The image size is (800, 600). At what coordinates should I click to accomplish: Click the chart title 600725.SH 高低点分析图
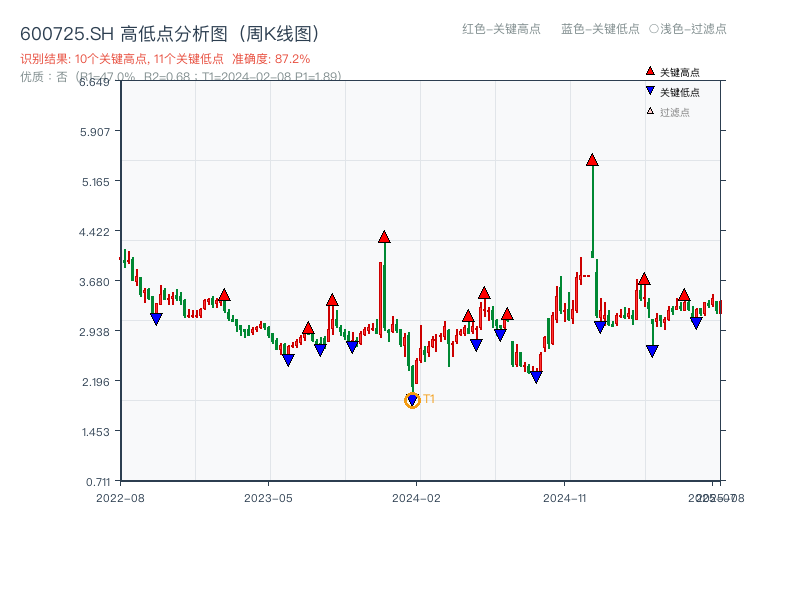pos(170,34)
